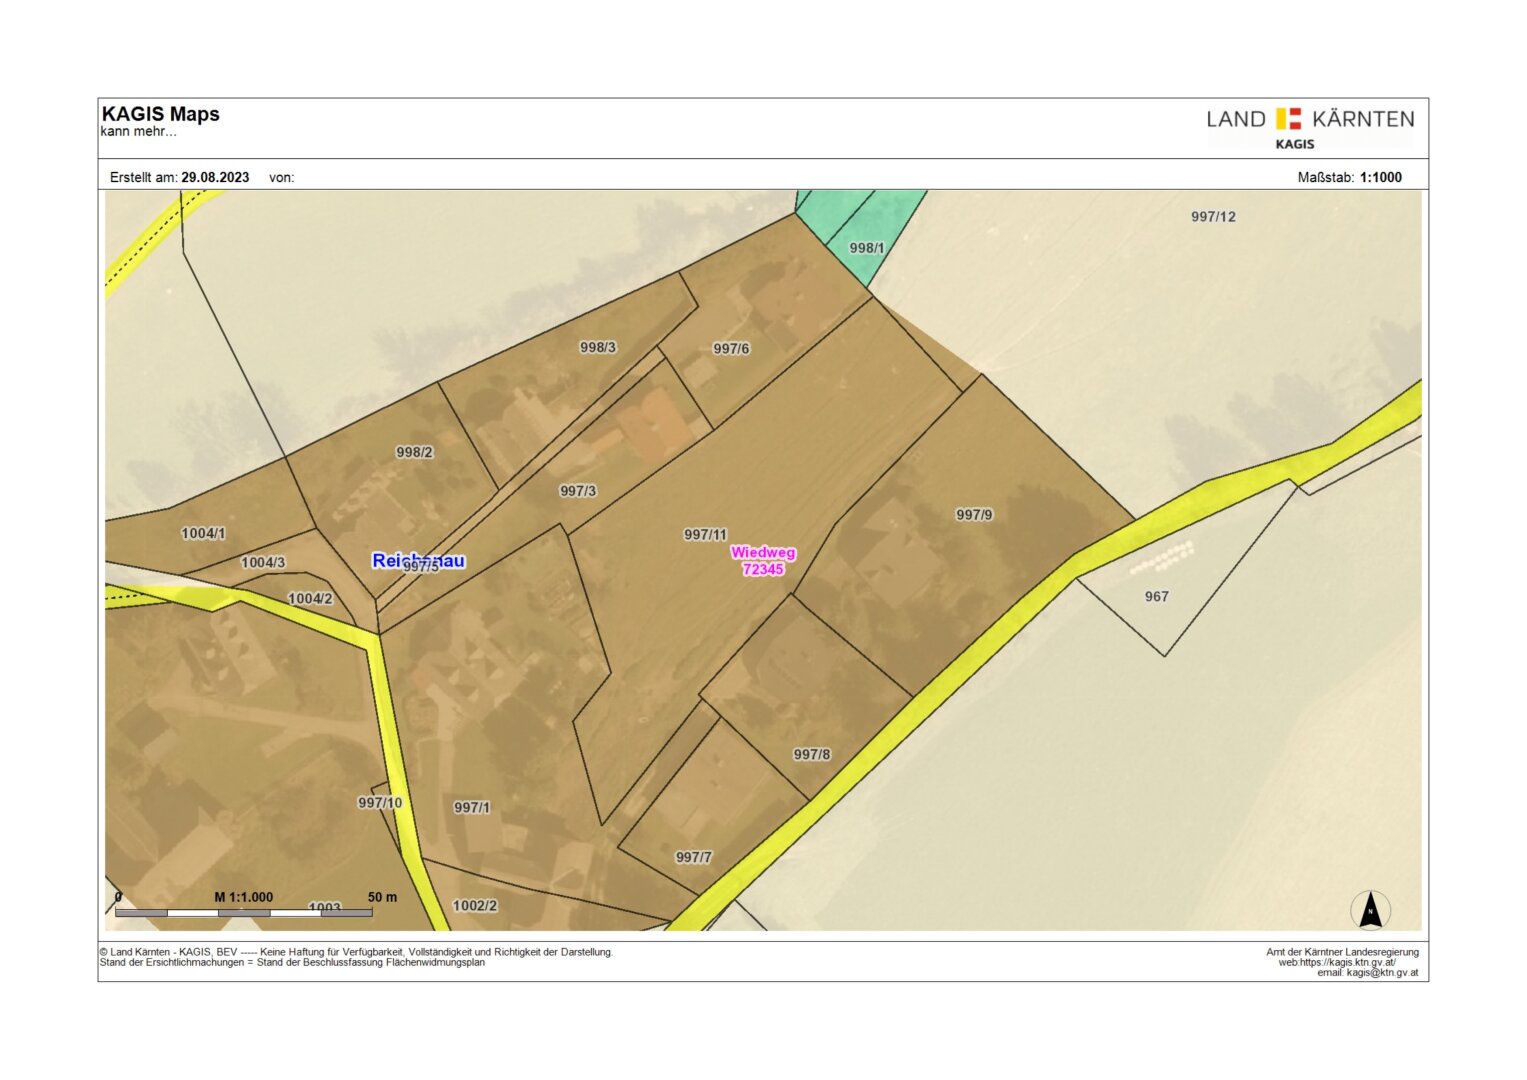Select parcel label 997/7
This screenshot has height=1080, width=1527.
693,858
